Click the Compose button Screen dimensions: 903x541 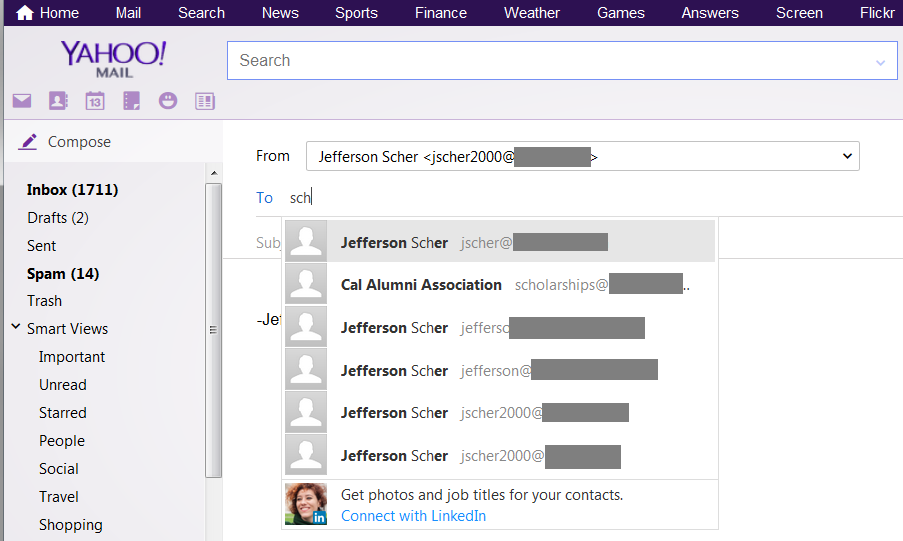(x=66, y=142)
